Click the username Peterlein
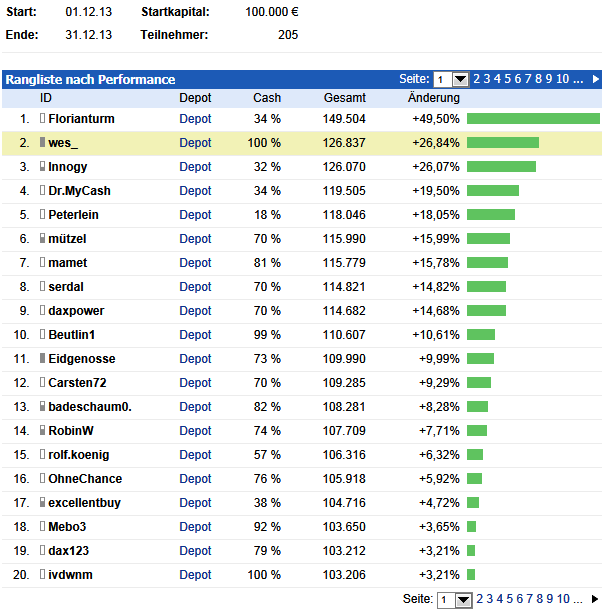This screenshot has height=612, width=605. [73, 215]
